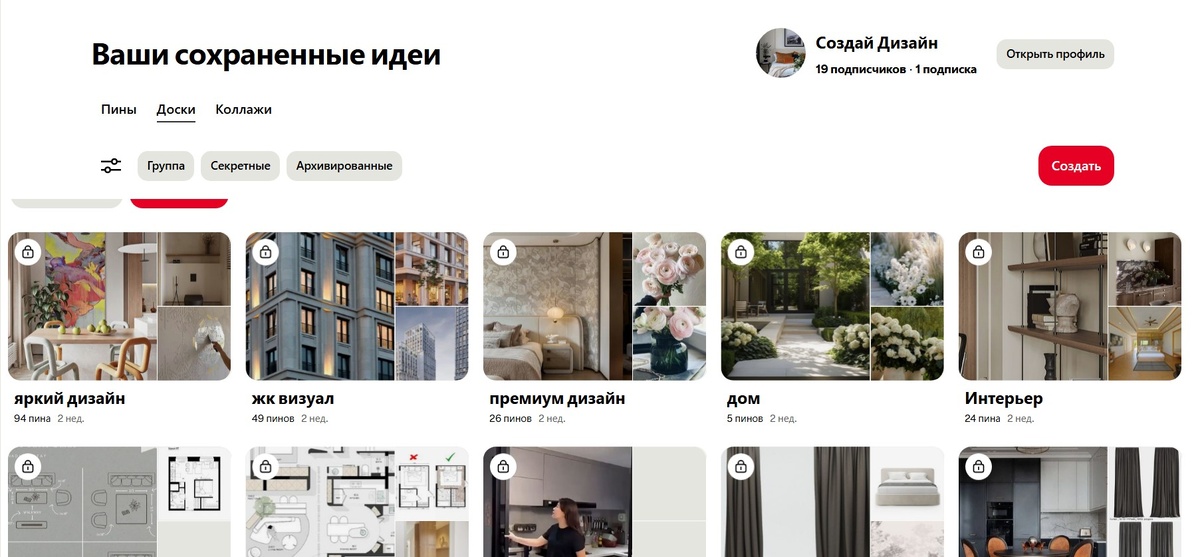Click the Открыть профиль button
Viewport: 1200px width, 557px height.
[1055, 54]
